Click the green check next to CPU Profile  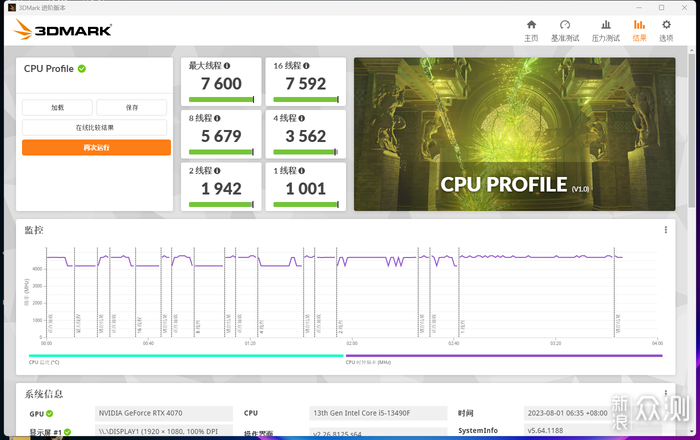(82, 69)
